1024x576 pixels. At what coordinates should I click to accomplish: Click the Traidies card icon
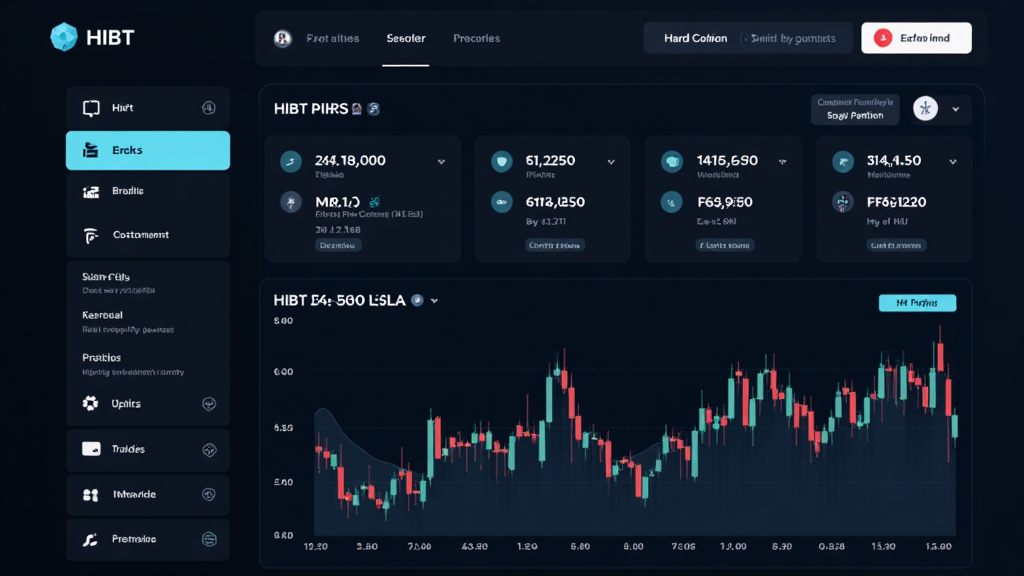point(91,449)
